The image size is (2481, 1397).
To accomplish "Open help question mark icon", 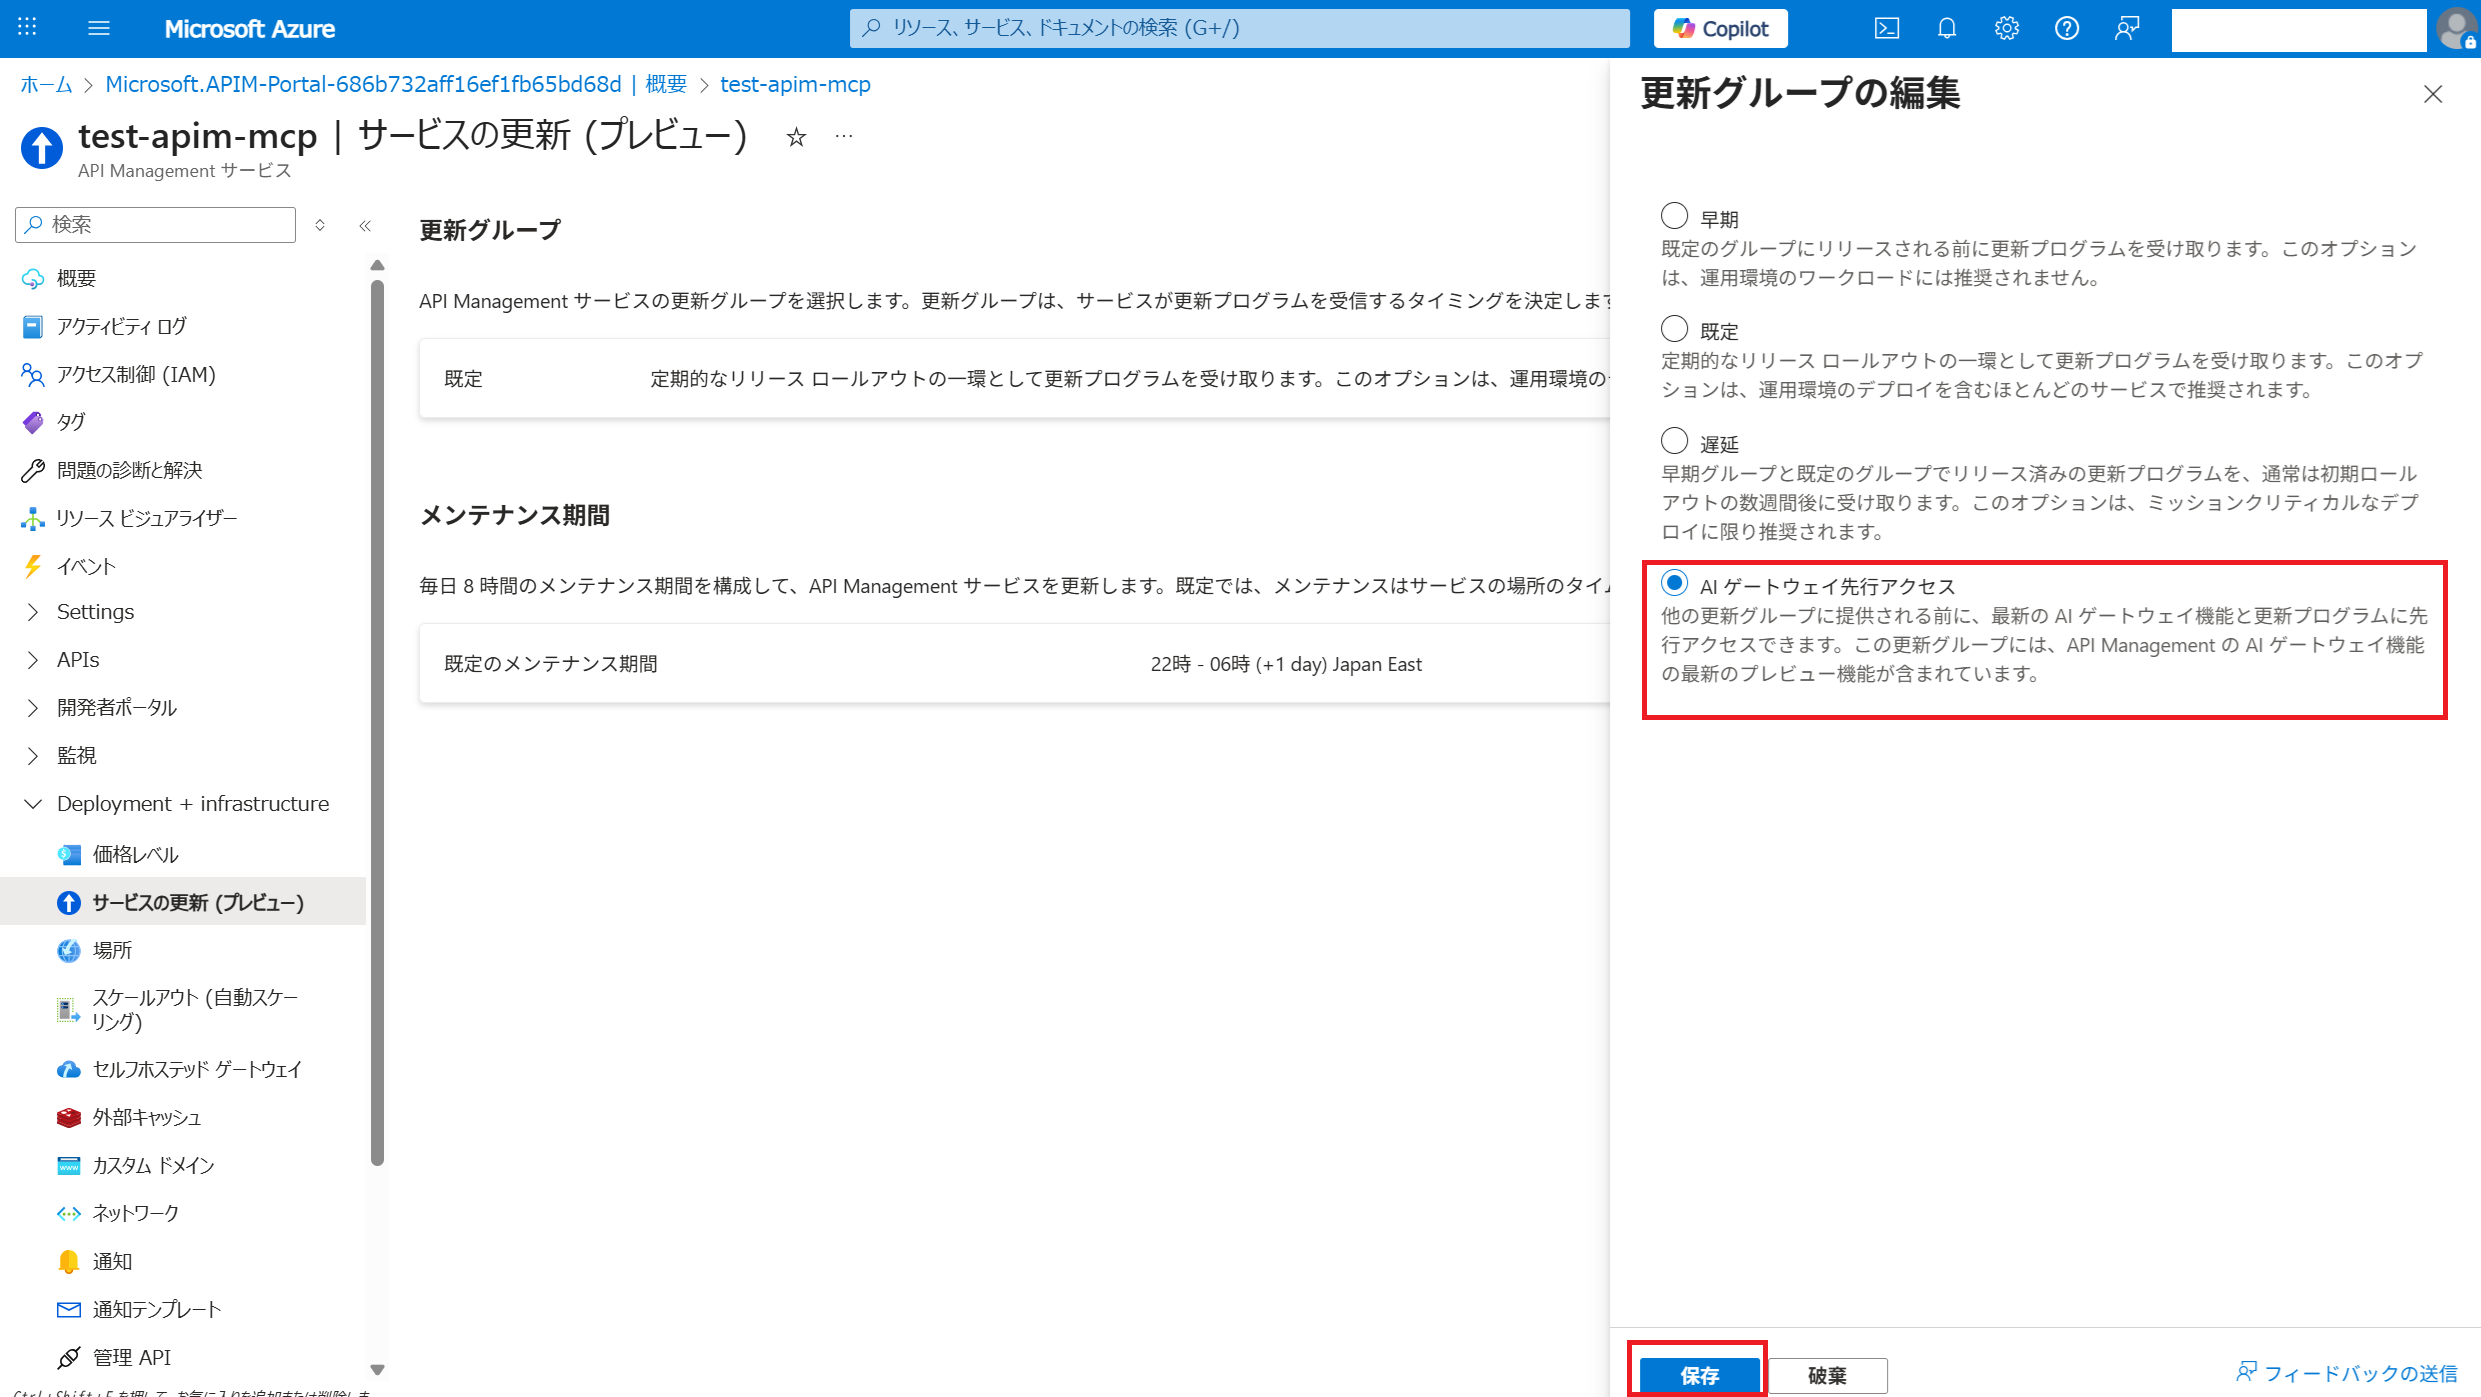I will (2066, 28).
